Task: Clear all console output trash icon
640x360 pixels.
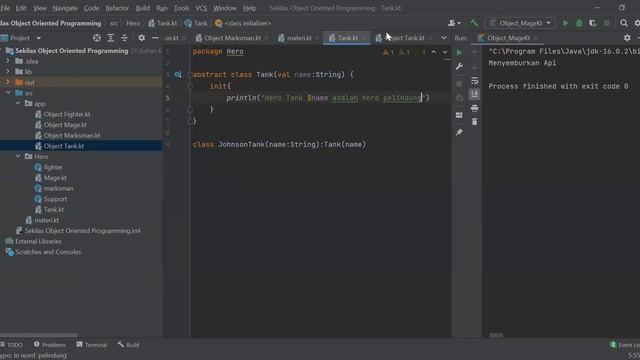Action: pos(474,122)
